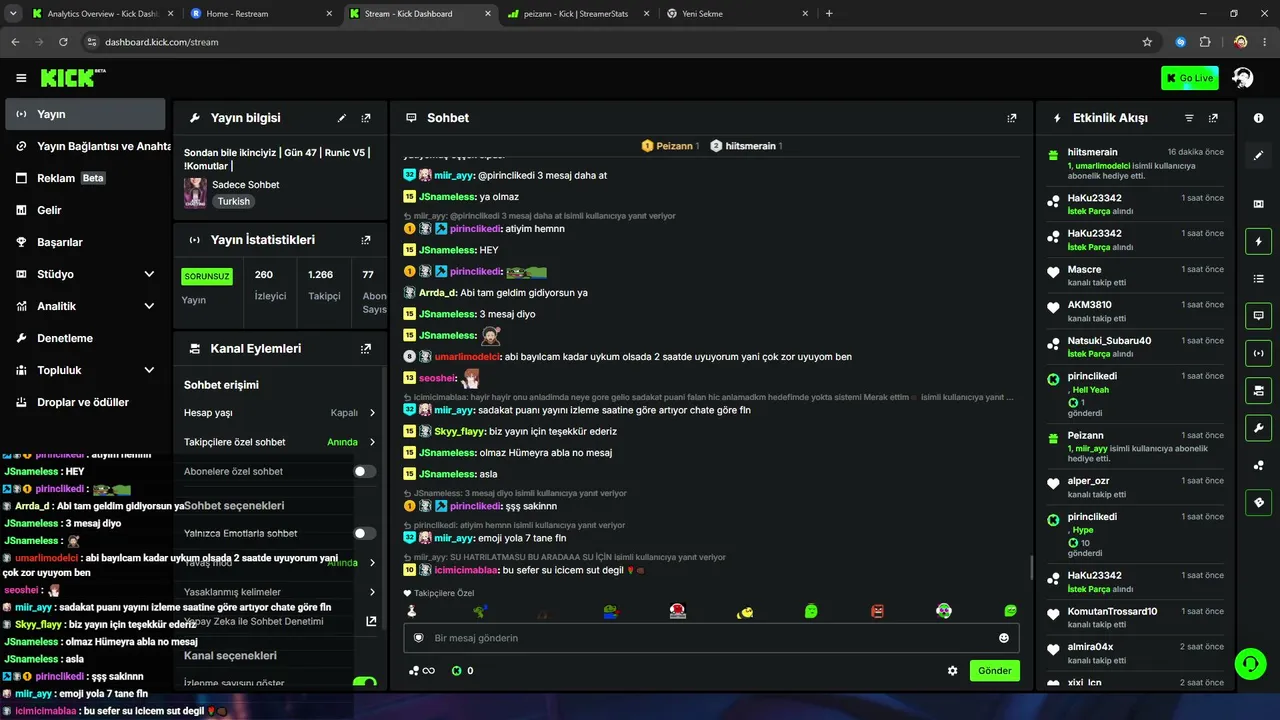Open the emoji picker in the message box
Screen dimensions: 1280x720
[x=1004, y=638]
